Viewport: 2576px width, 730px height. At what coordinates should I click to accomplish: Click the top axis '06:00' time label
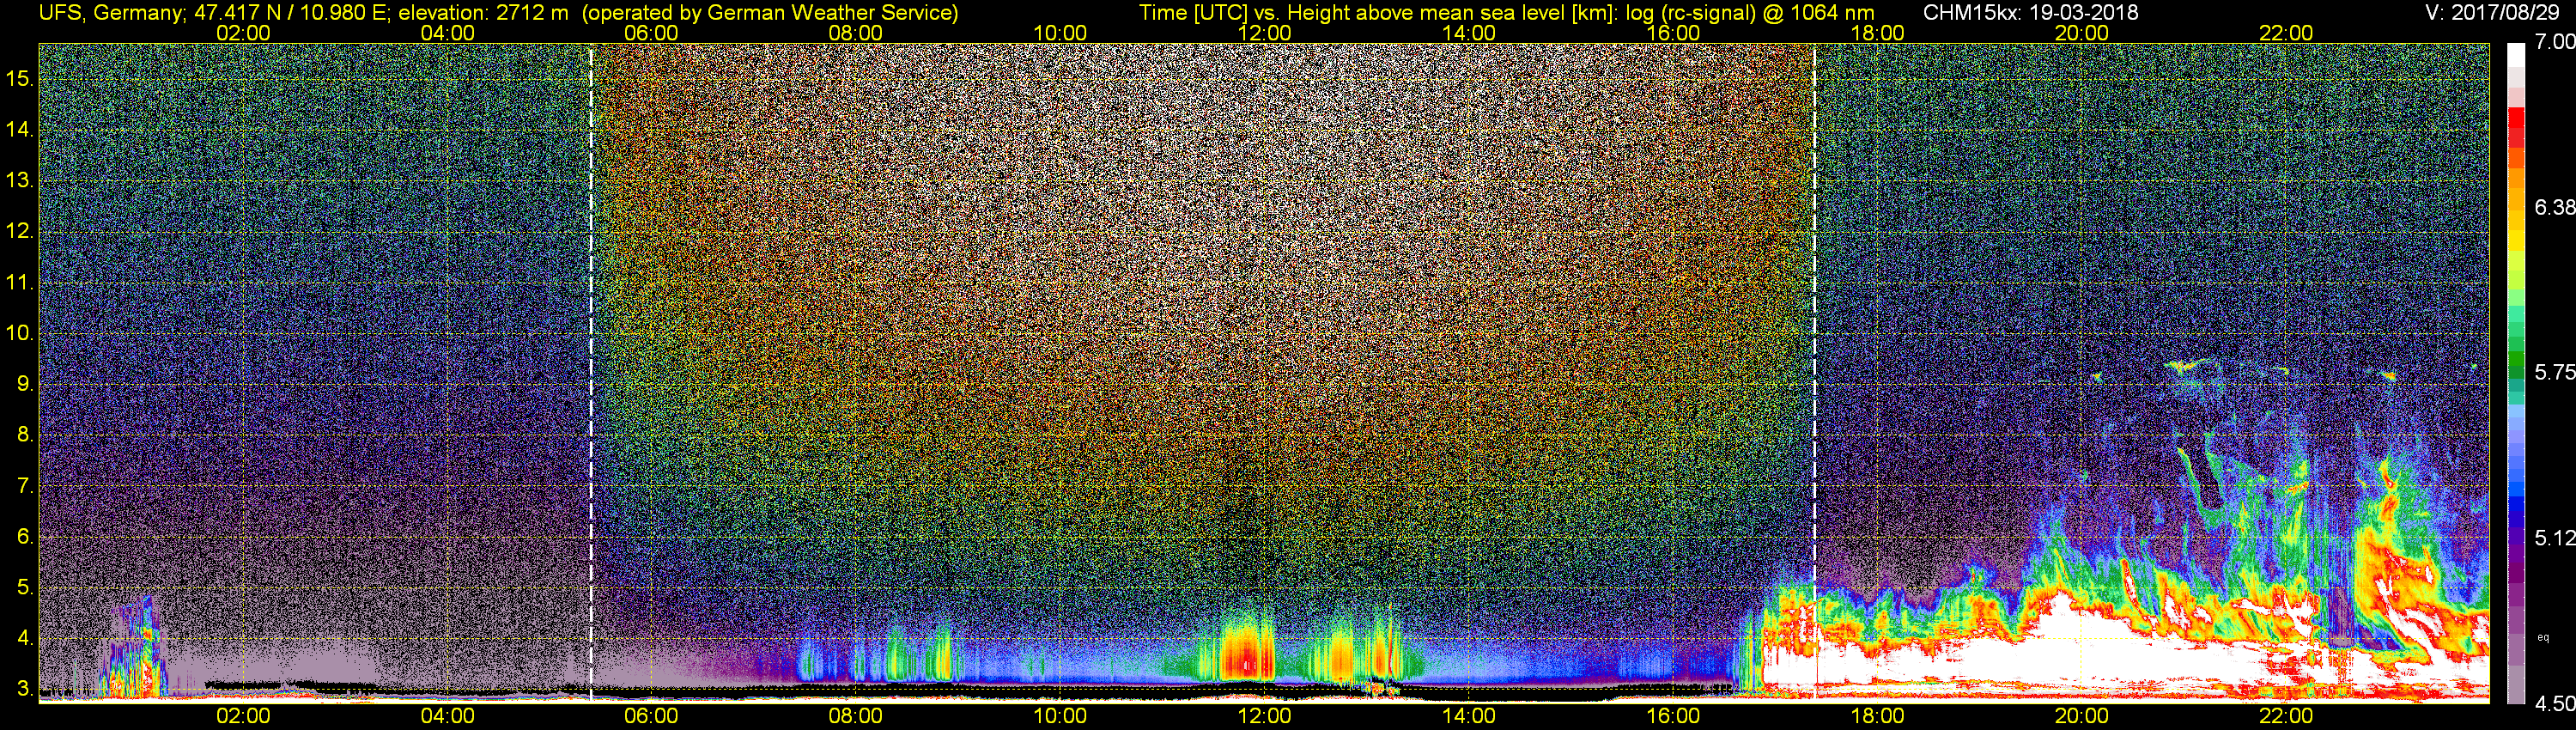point(651,33)
